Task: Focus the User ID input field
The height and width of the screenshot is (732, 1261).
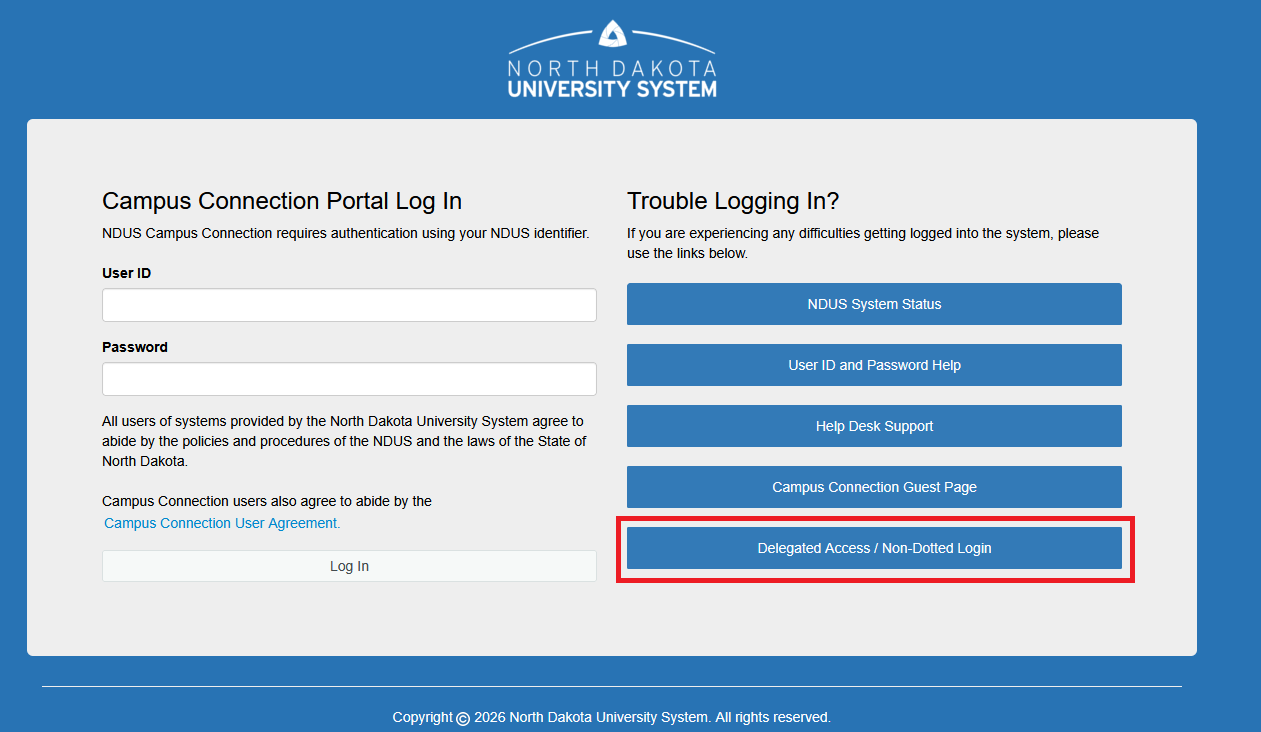Action: click(349, 305)
